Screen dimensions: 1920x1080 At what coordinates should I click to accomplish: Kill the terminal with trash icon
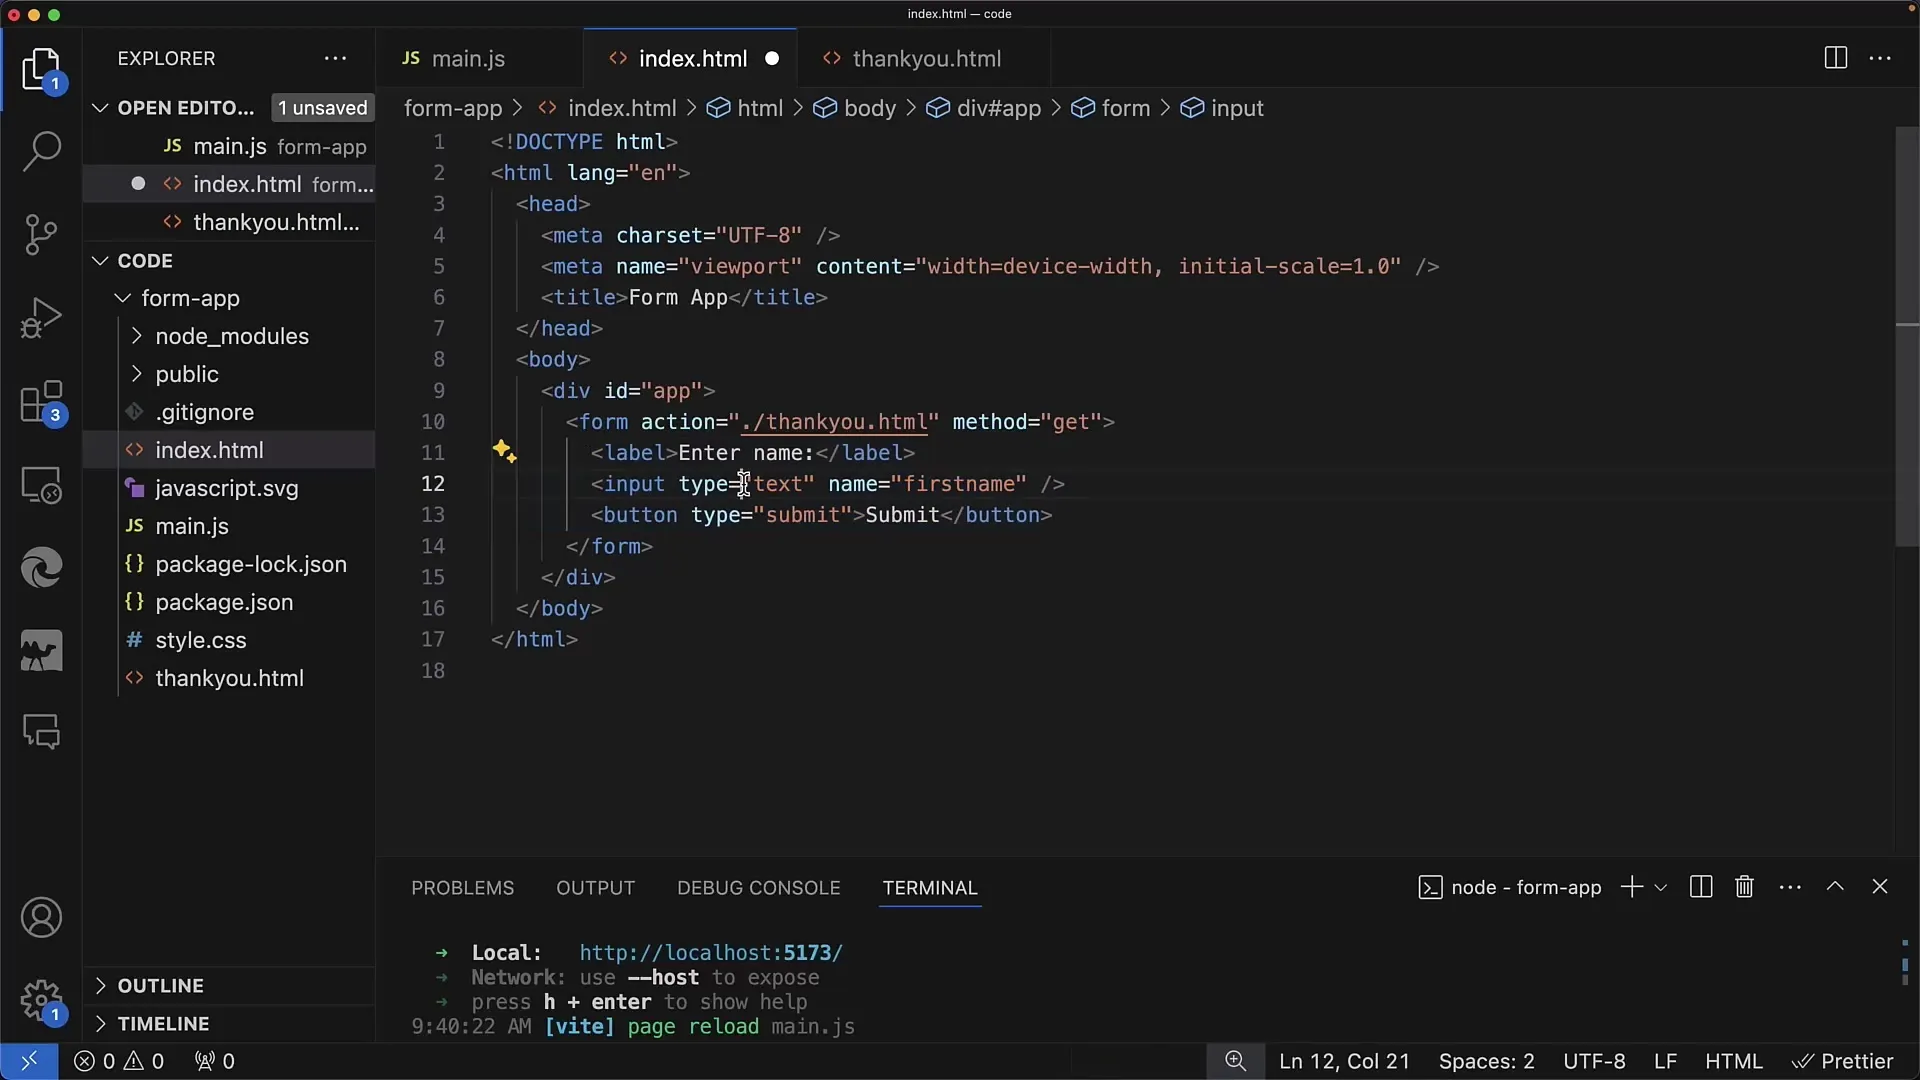[1744, 887]
